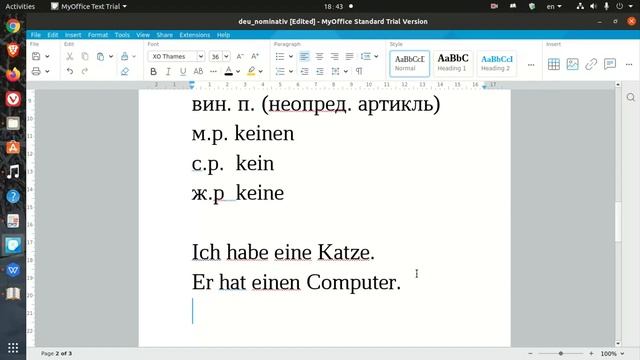This screenshot has width=640, height=360.
Task: Apply the Heading 1 style
Action: 453,63
